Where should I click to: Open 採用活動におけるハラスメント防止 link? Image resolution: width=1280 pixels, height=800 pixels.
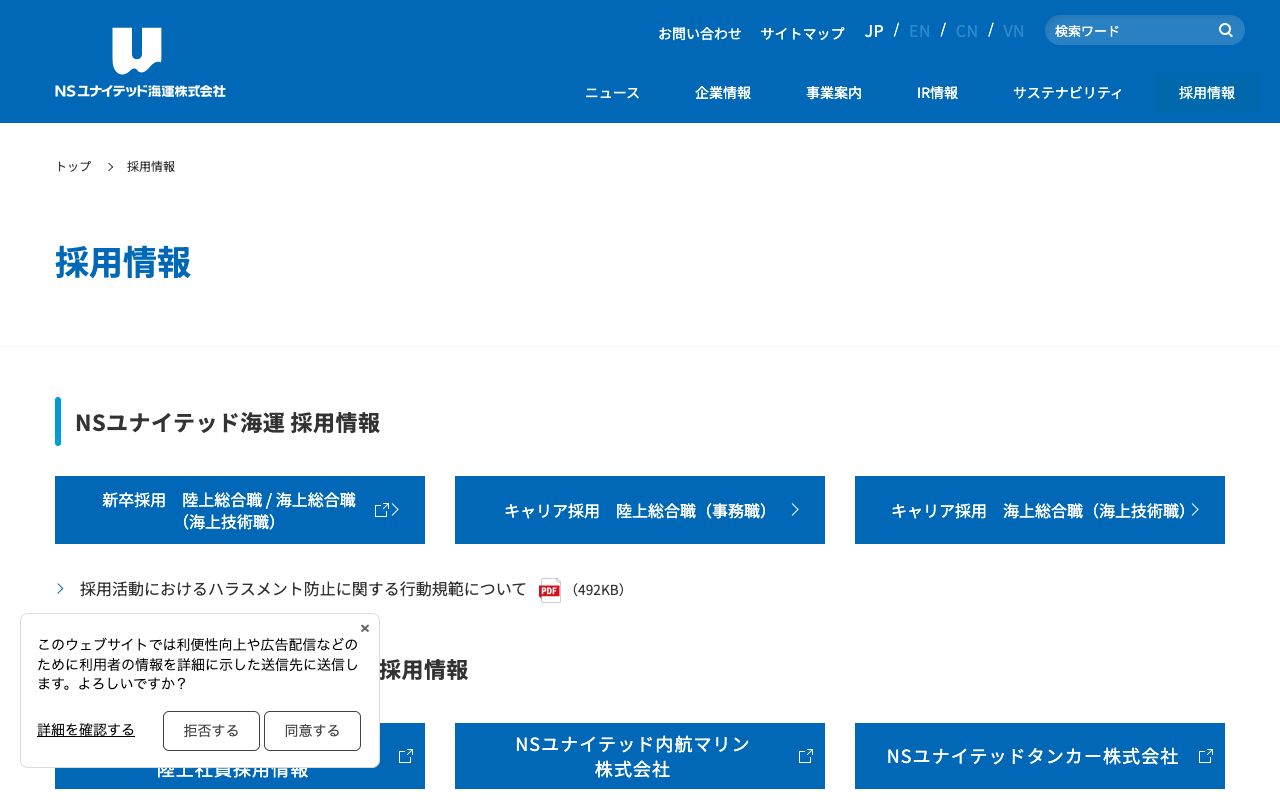click(303, 589)
